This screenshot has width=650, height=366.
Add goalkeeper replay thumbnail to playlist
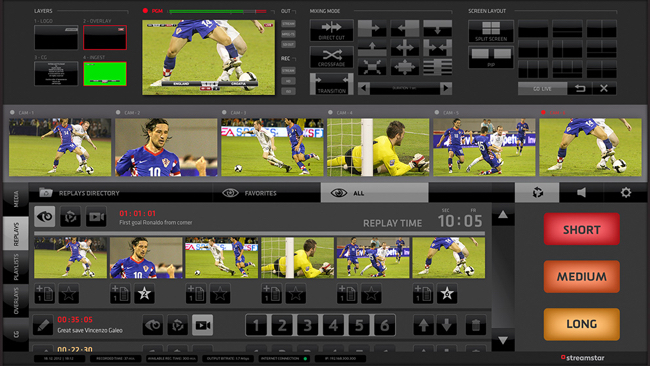pos(272,293)
